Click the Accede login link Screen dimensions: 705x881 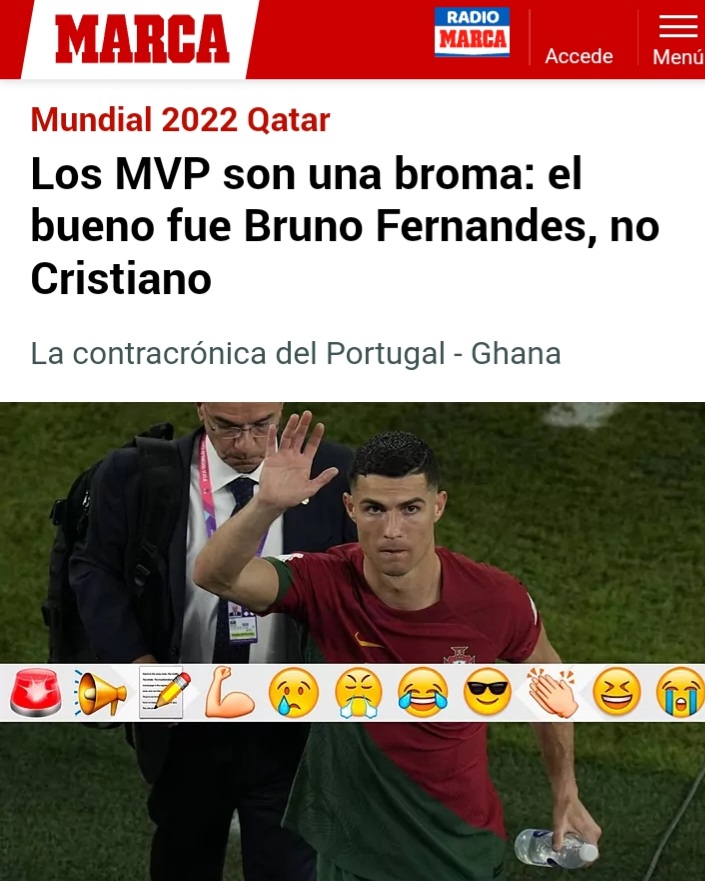coord(579,56)
